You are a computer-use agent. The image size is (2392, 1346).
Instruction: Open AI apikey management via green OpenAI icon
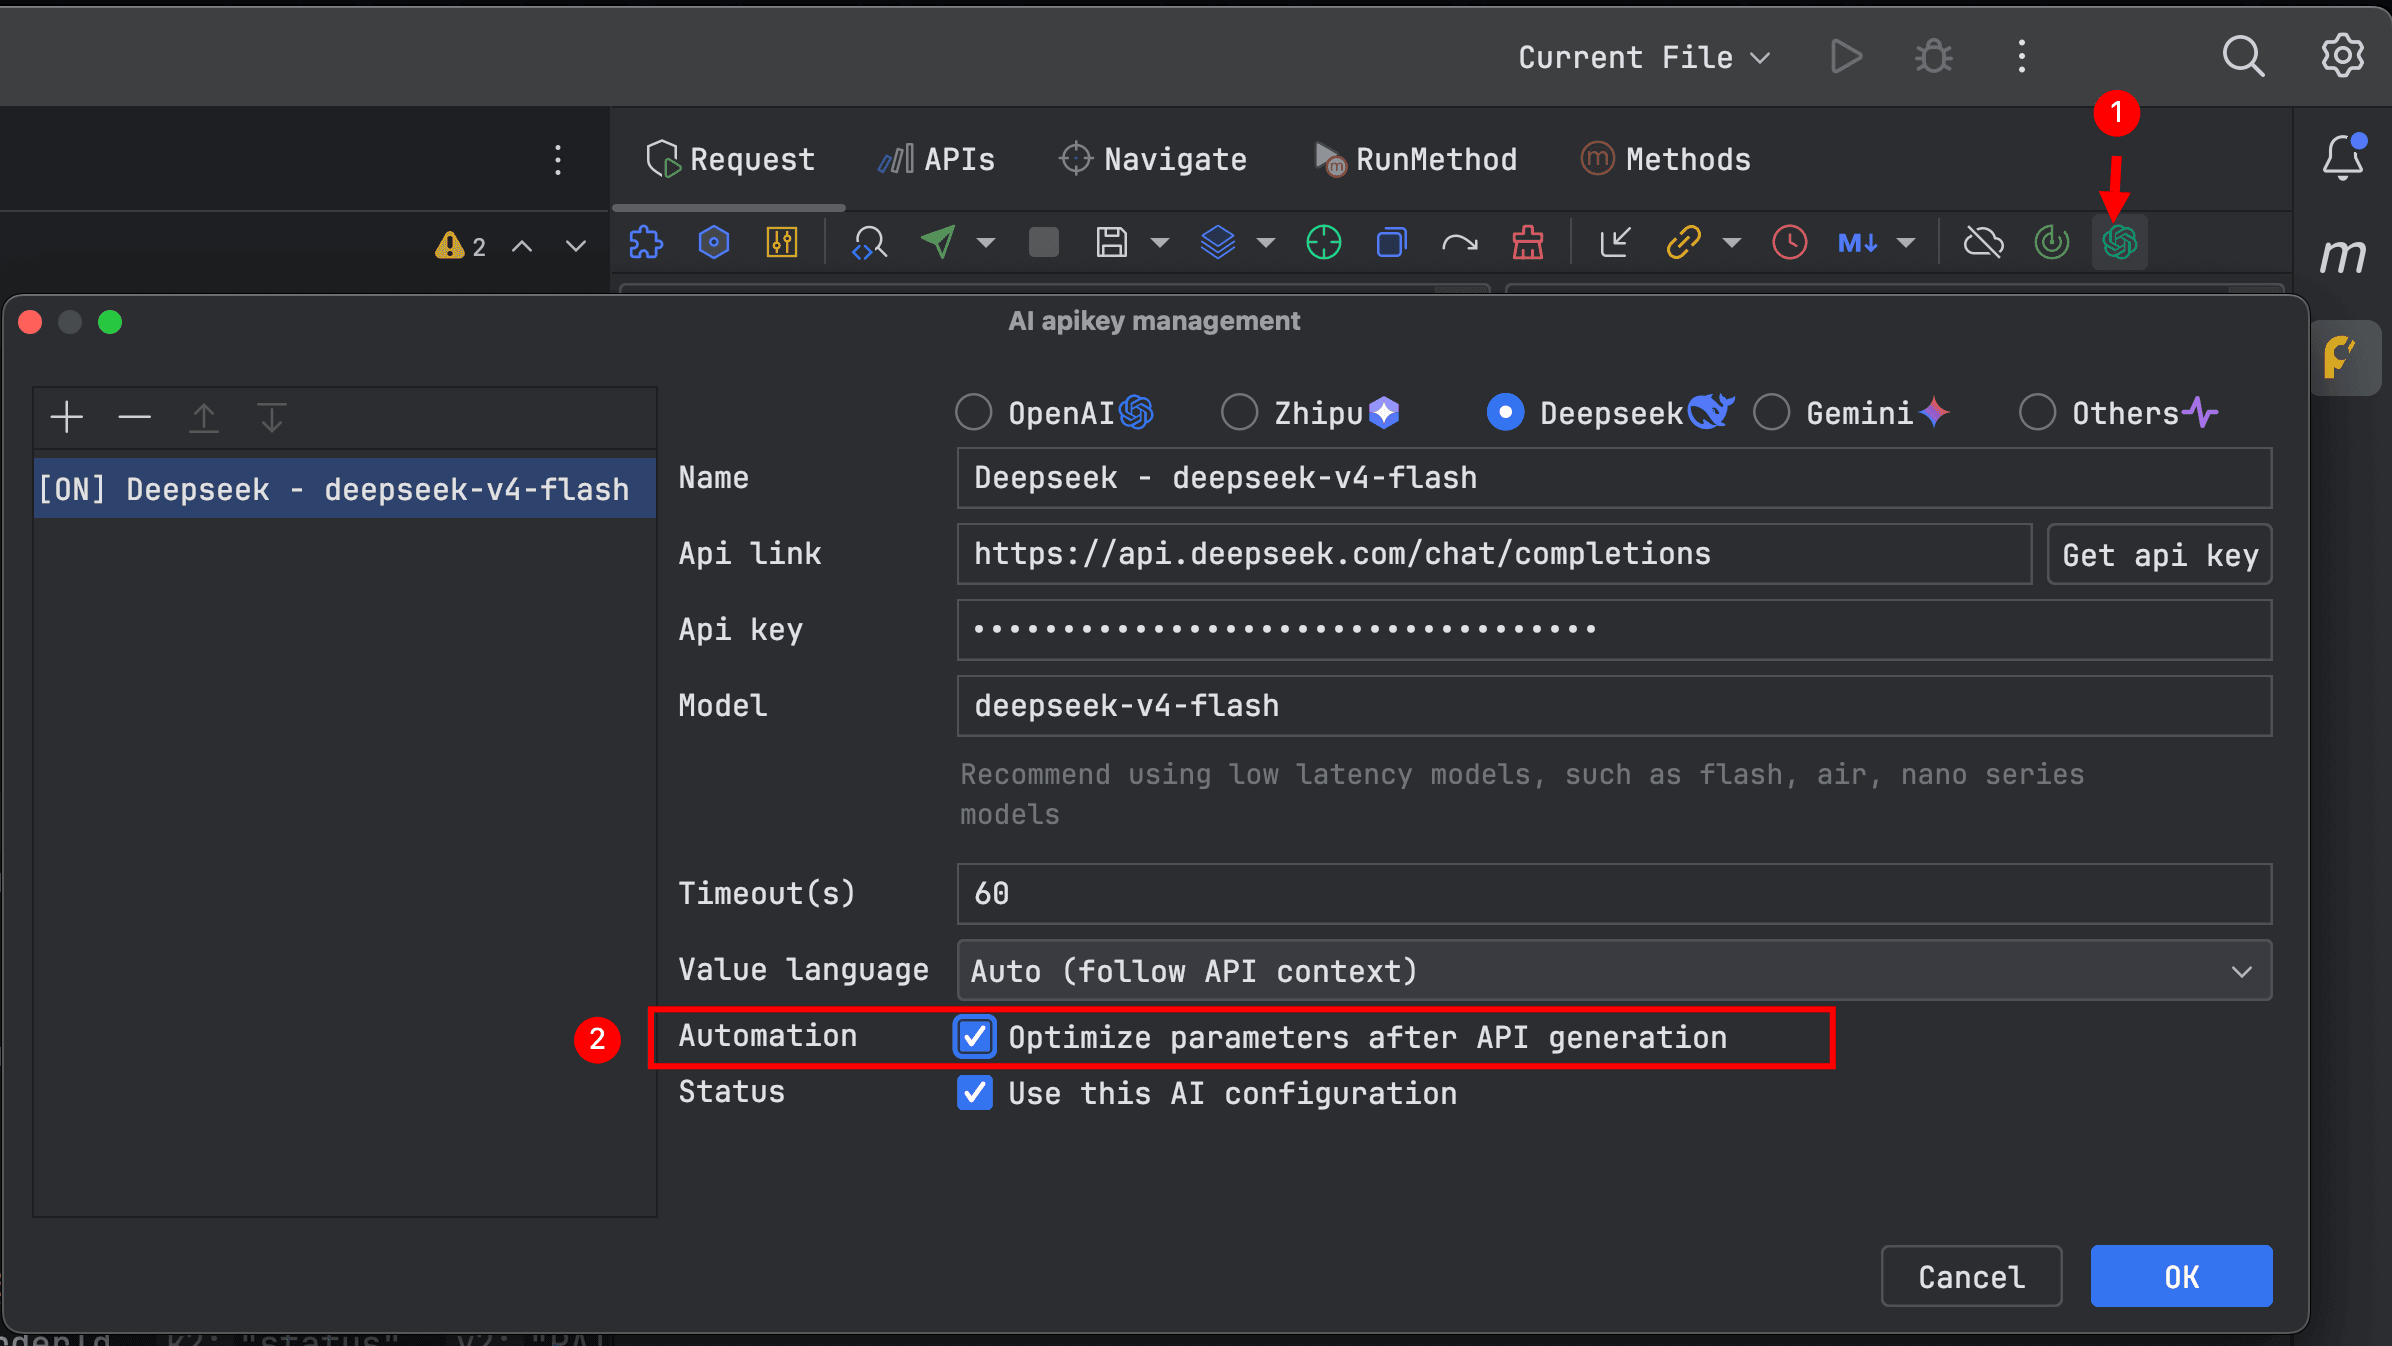click(2120, 242)
